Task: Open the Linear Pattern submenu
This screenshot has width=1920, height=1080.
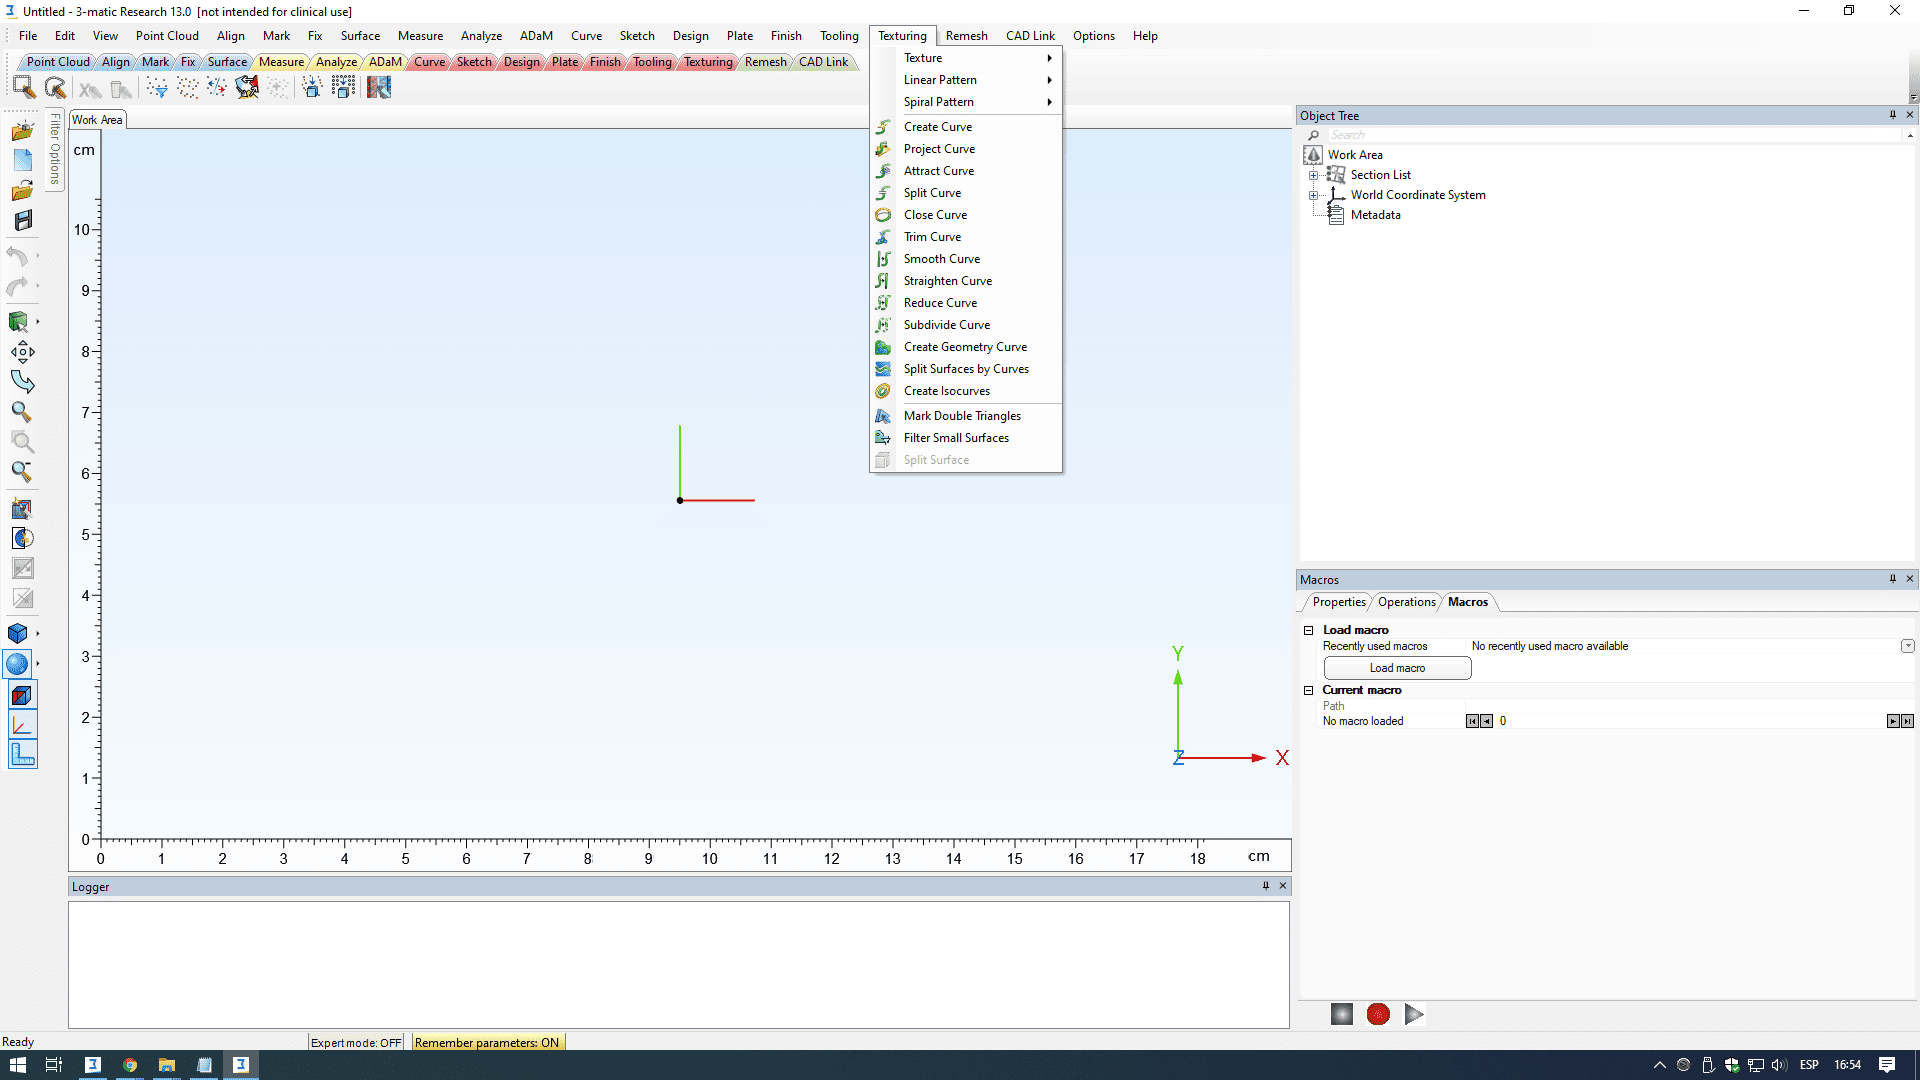Action: coord(940,80)
